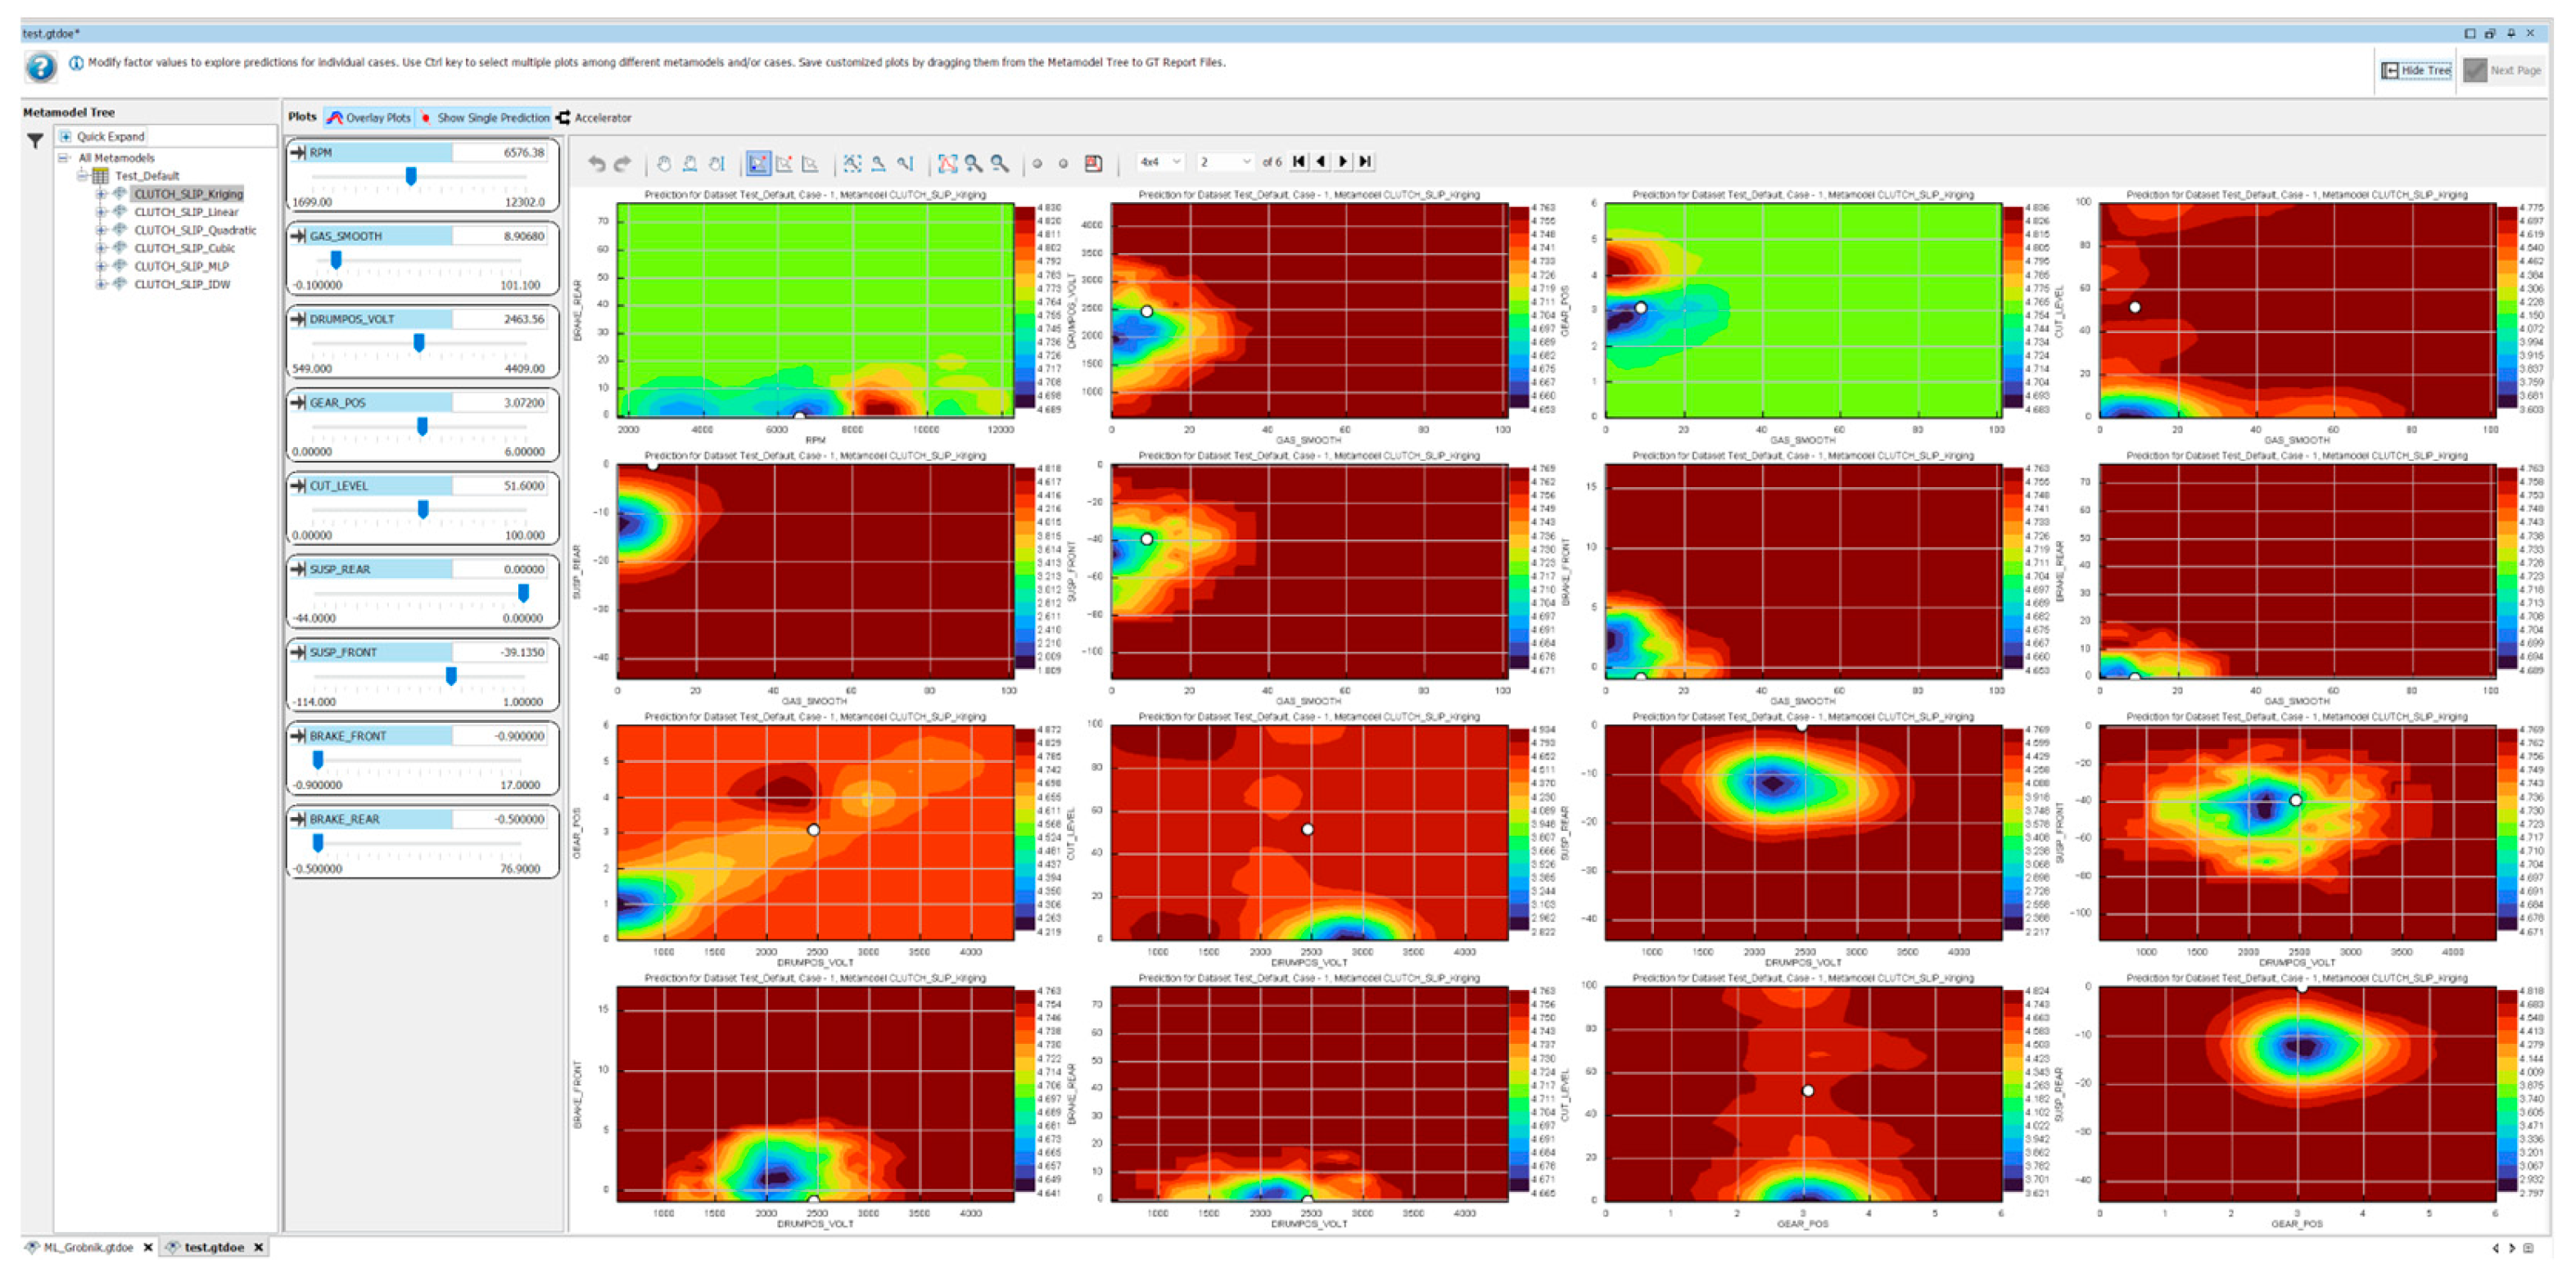Open the page number dropdown

pos(1225,162)
